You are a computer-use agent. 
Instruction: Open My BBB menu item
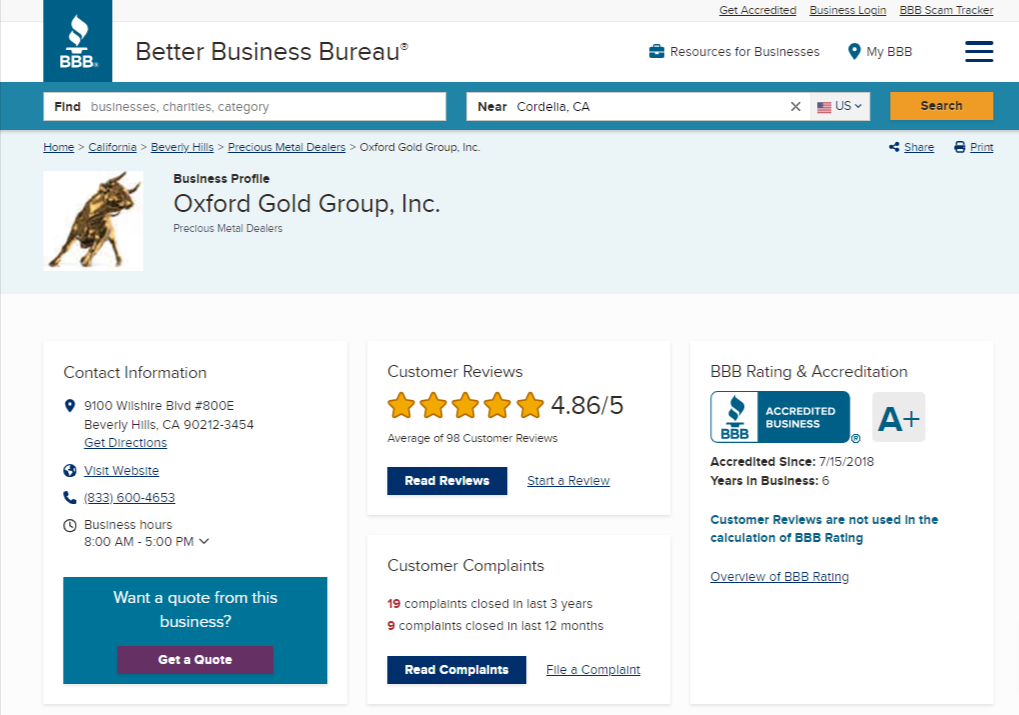pyautogui.click(x=880, y=51)
